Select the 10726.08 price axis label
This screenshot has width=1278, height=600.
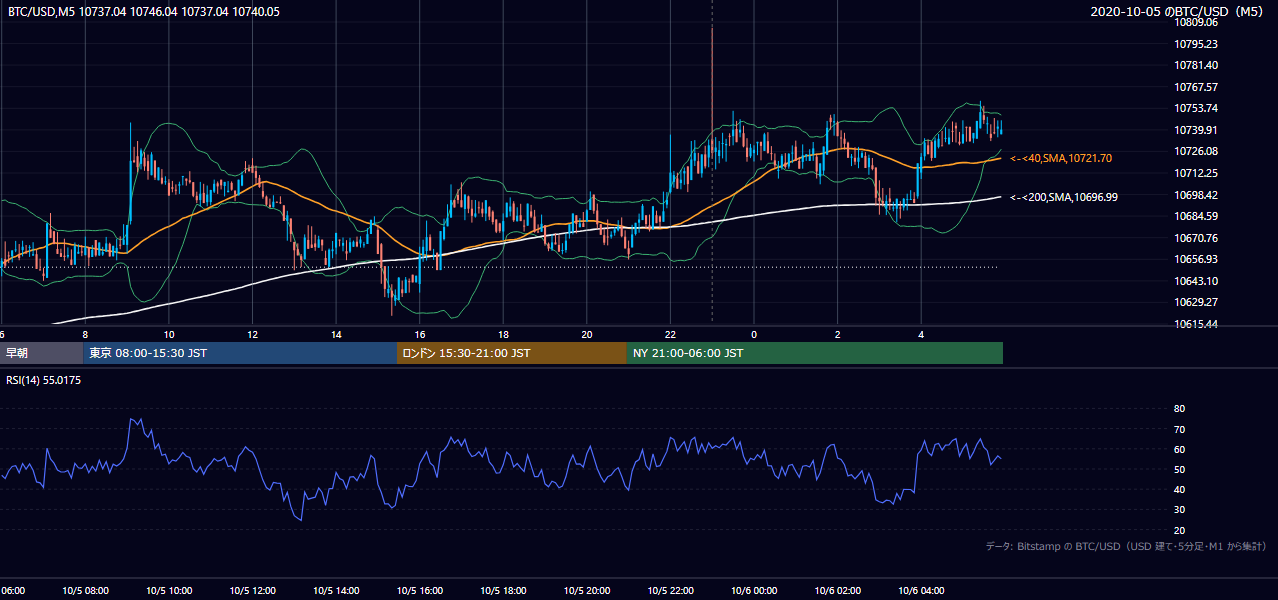[x=1196, y=151]
